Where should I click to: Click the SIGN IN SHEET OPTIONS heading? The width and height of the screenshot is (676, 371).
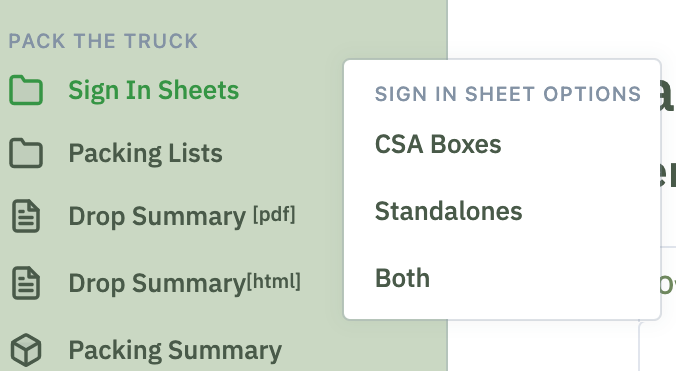[x=508, y=94]
